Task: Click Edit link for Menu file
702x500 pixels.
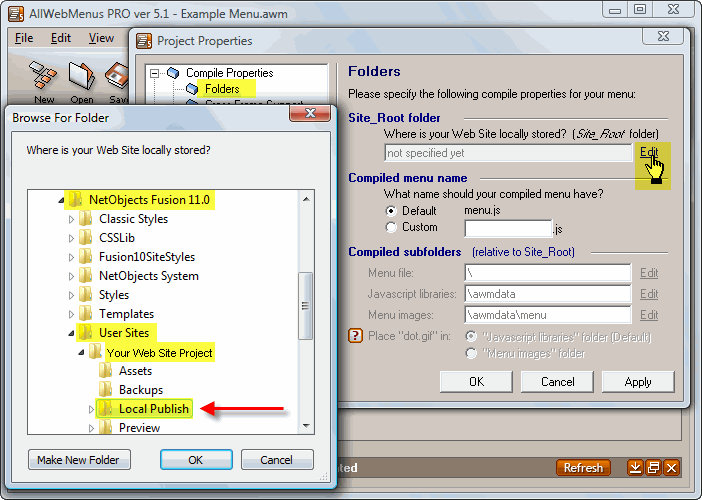Action: pyautogui.click(x=649, y=273)
